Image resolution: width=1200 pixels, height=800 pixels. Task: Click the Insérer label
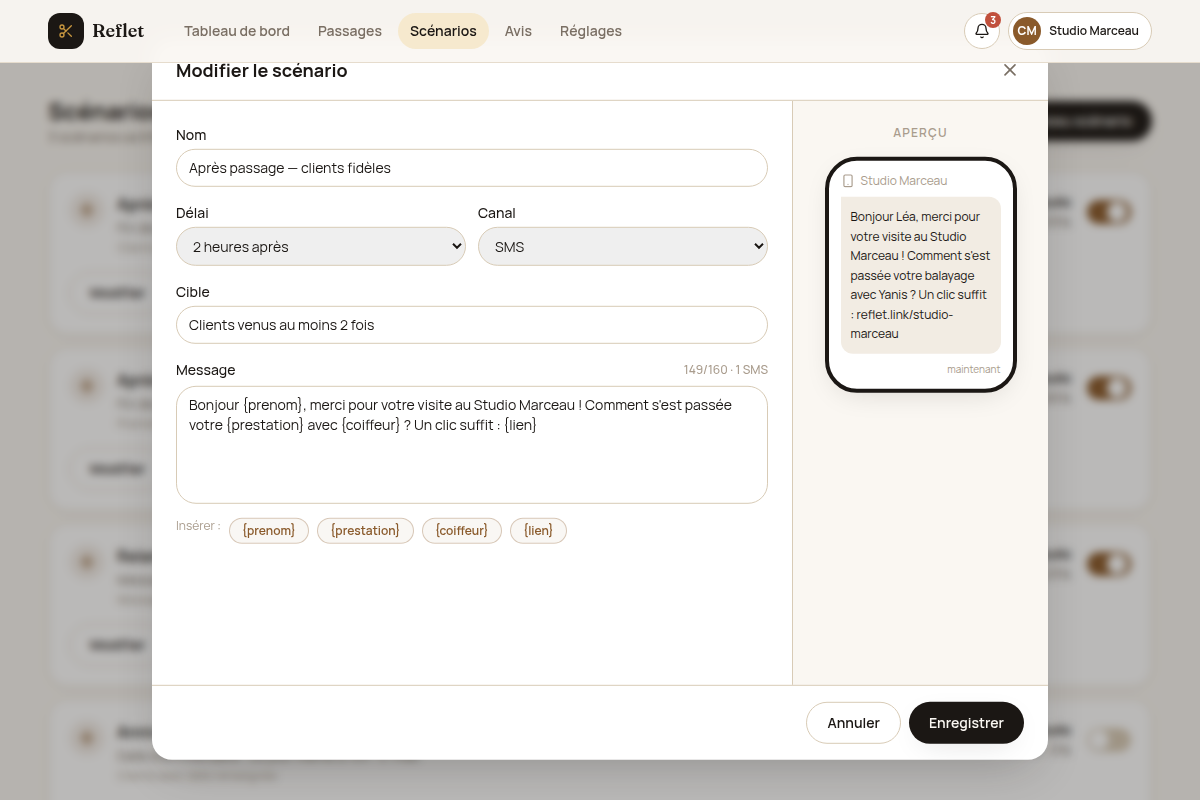(x=198, y=525)
